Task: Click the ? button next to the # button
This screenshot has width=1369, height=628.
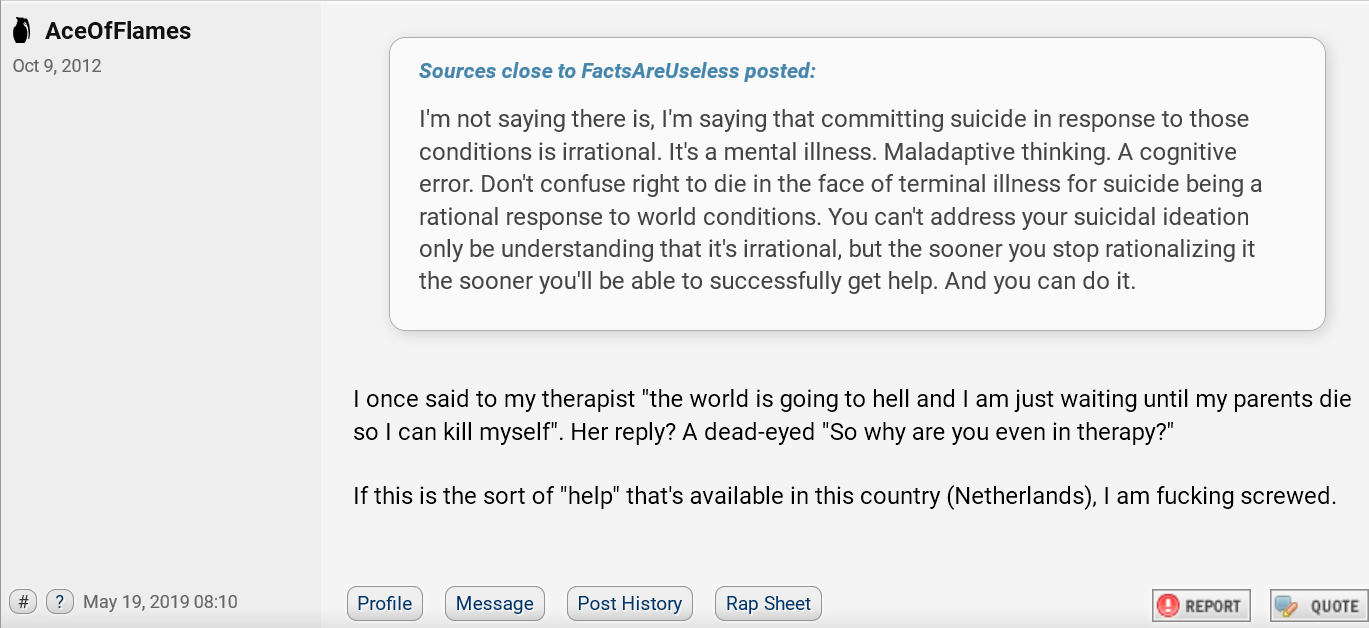Action: point(60,602)
